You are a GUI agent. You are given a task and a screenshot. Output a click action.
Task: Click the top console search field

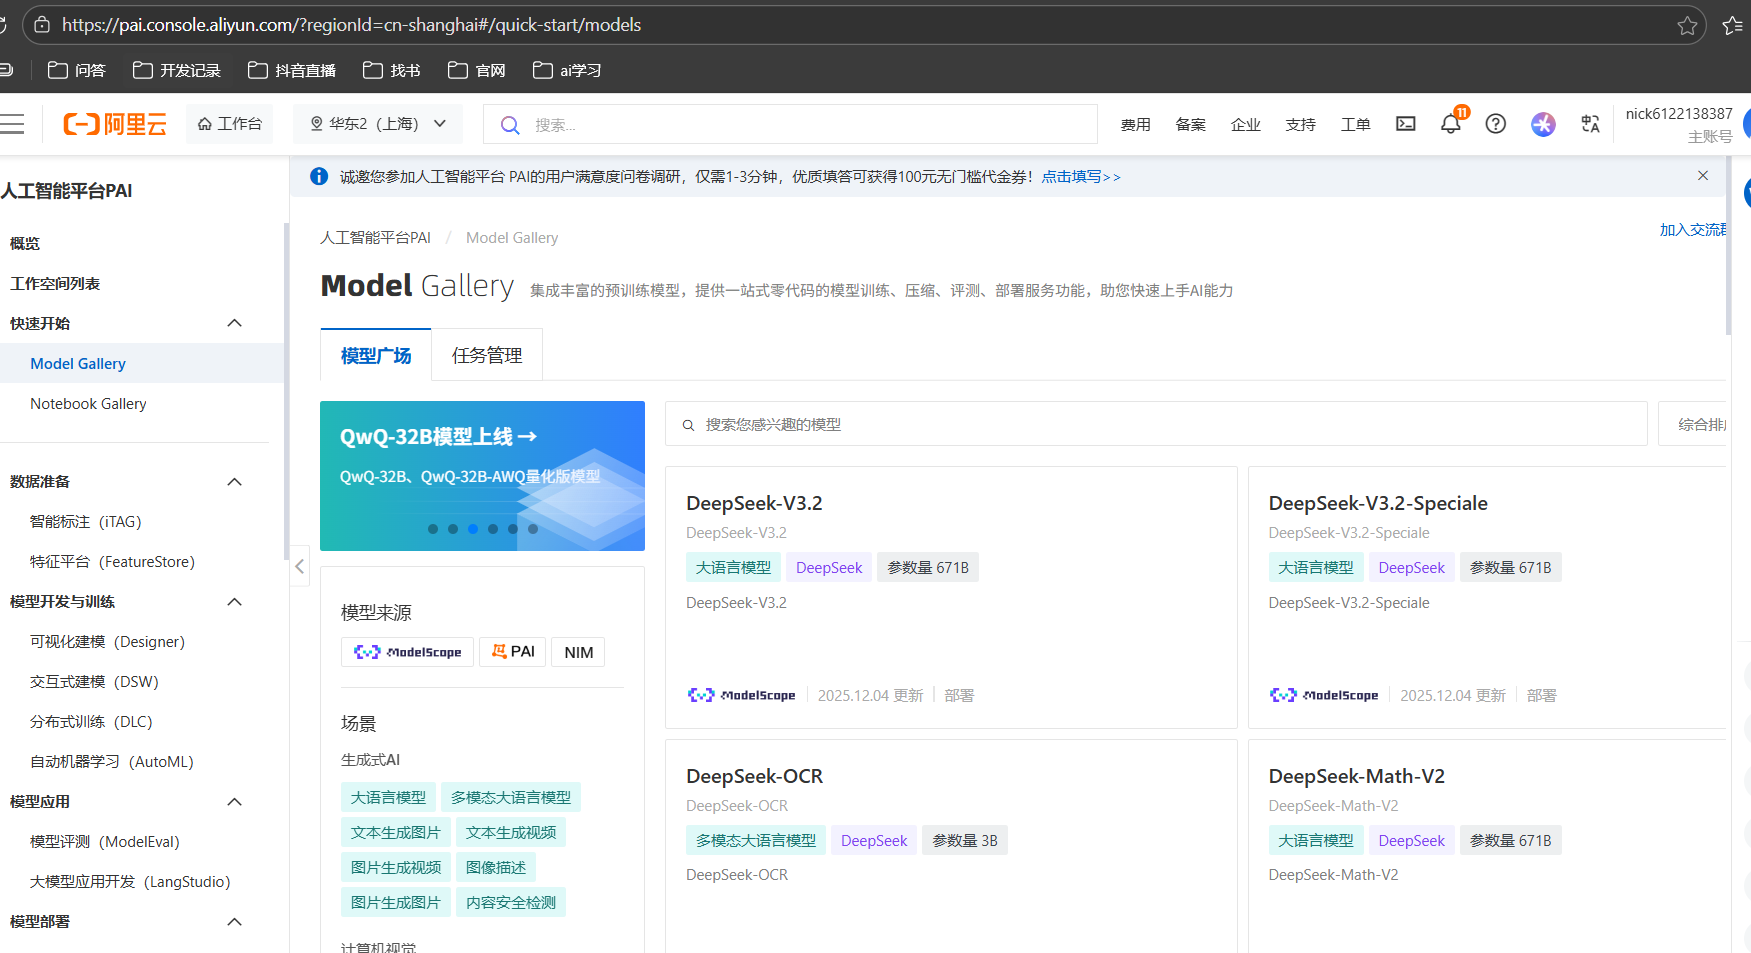coord(790,125)
